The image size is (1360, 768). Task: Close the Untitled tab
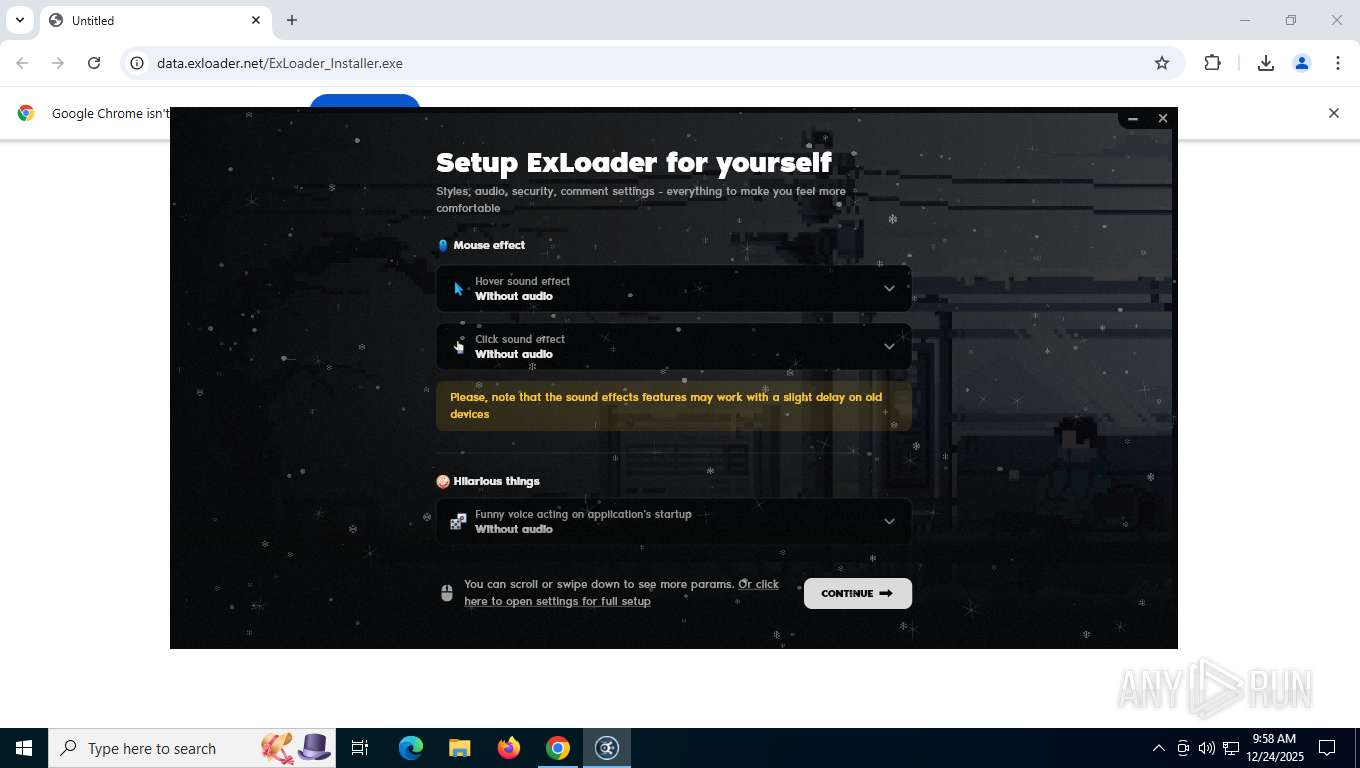pos(256,20)
